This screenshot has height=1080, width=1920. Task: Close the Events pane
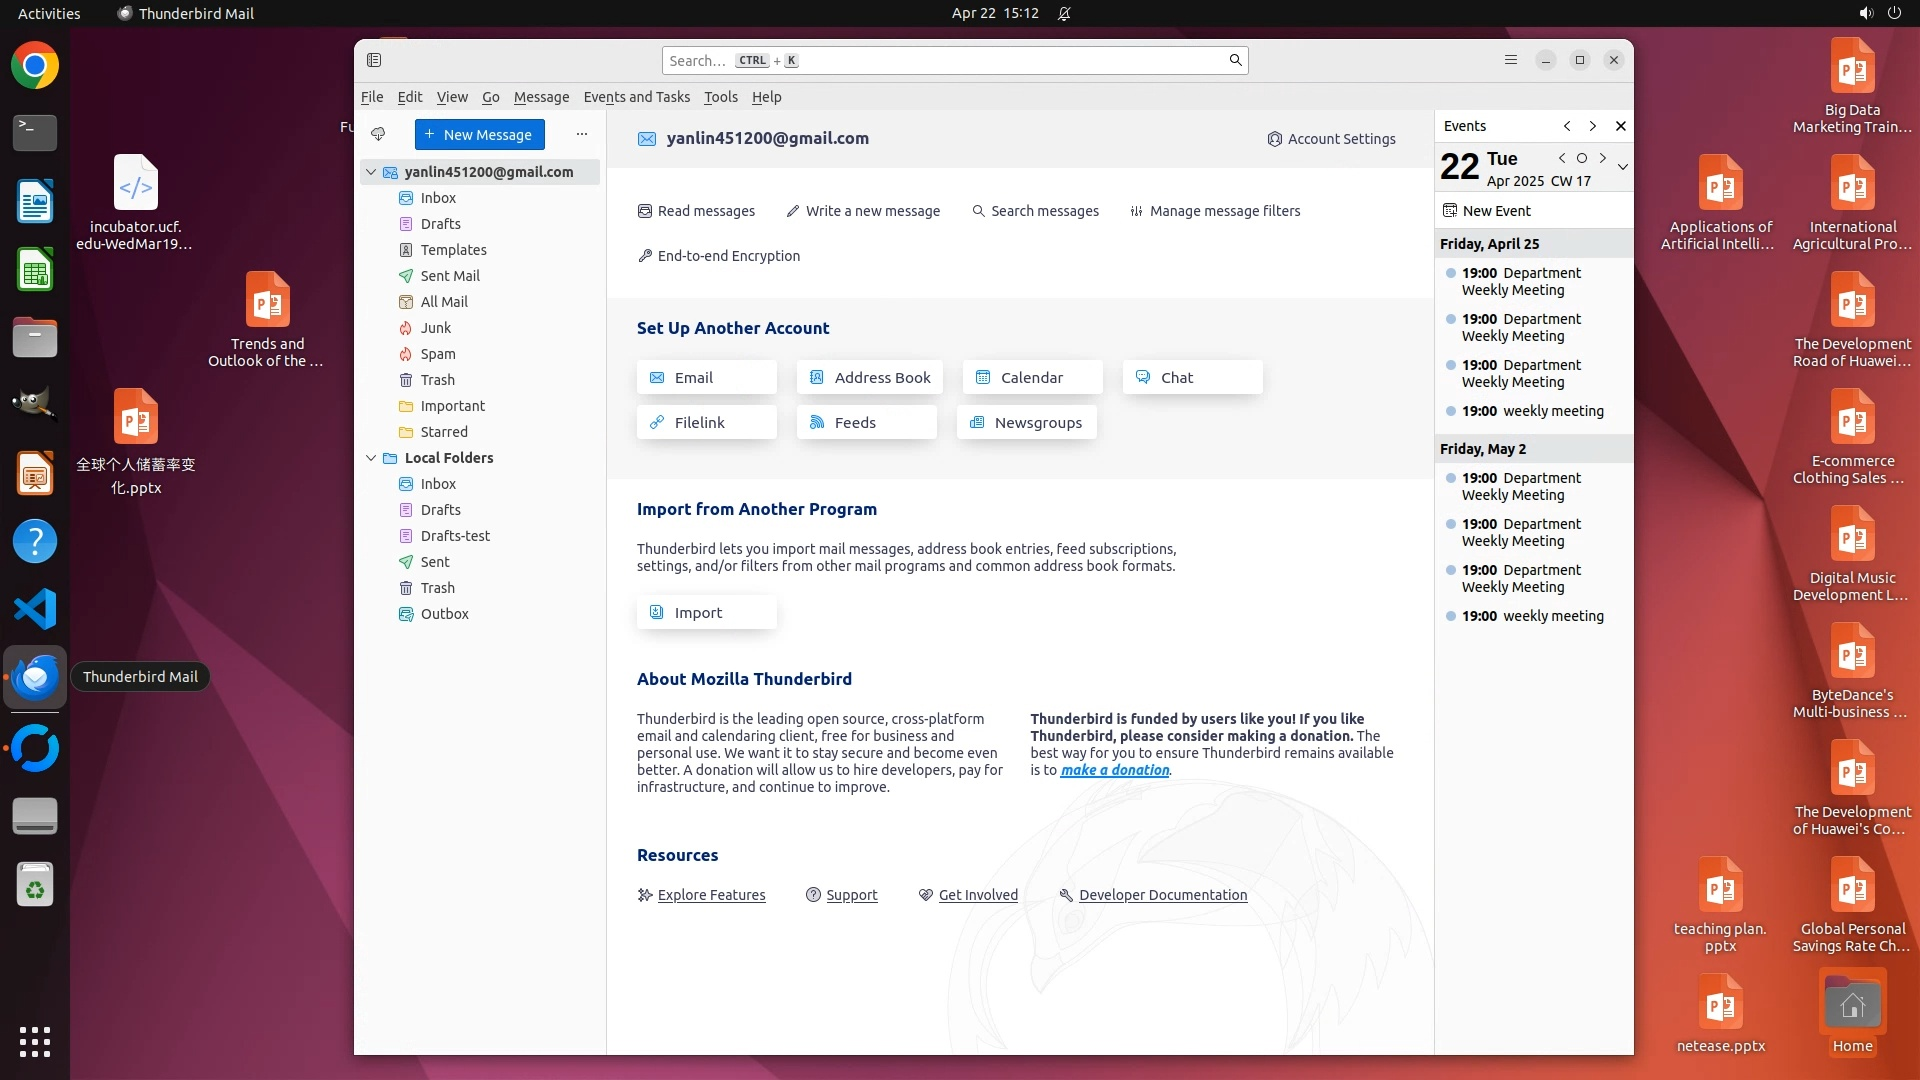click(x=1621, y=126)
